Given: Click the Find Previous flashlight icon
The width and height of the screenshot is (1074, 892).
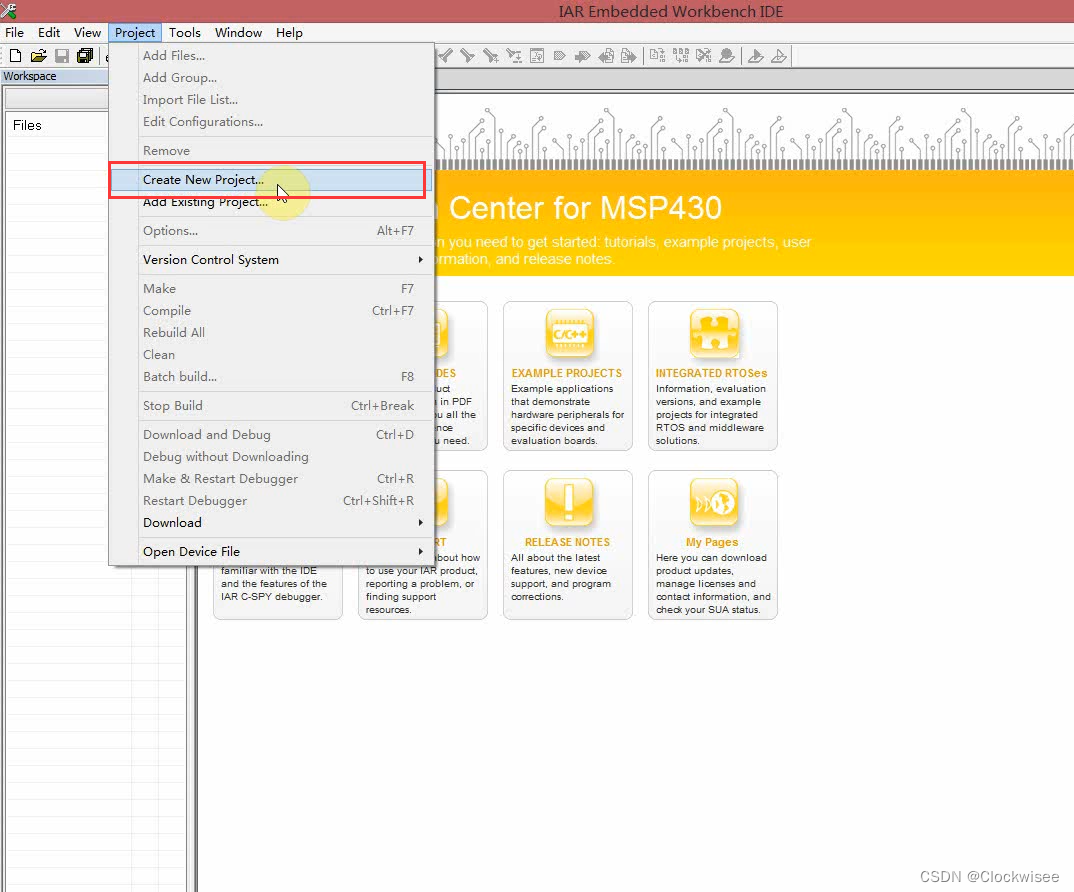Looking at the screenshot, I should coord(446,56).
